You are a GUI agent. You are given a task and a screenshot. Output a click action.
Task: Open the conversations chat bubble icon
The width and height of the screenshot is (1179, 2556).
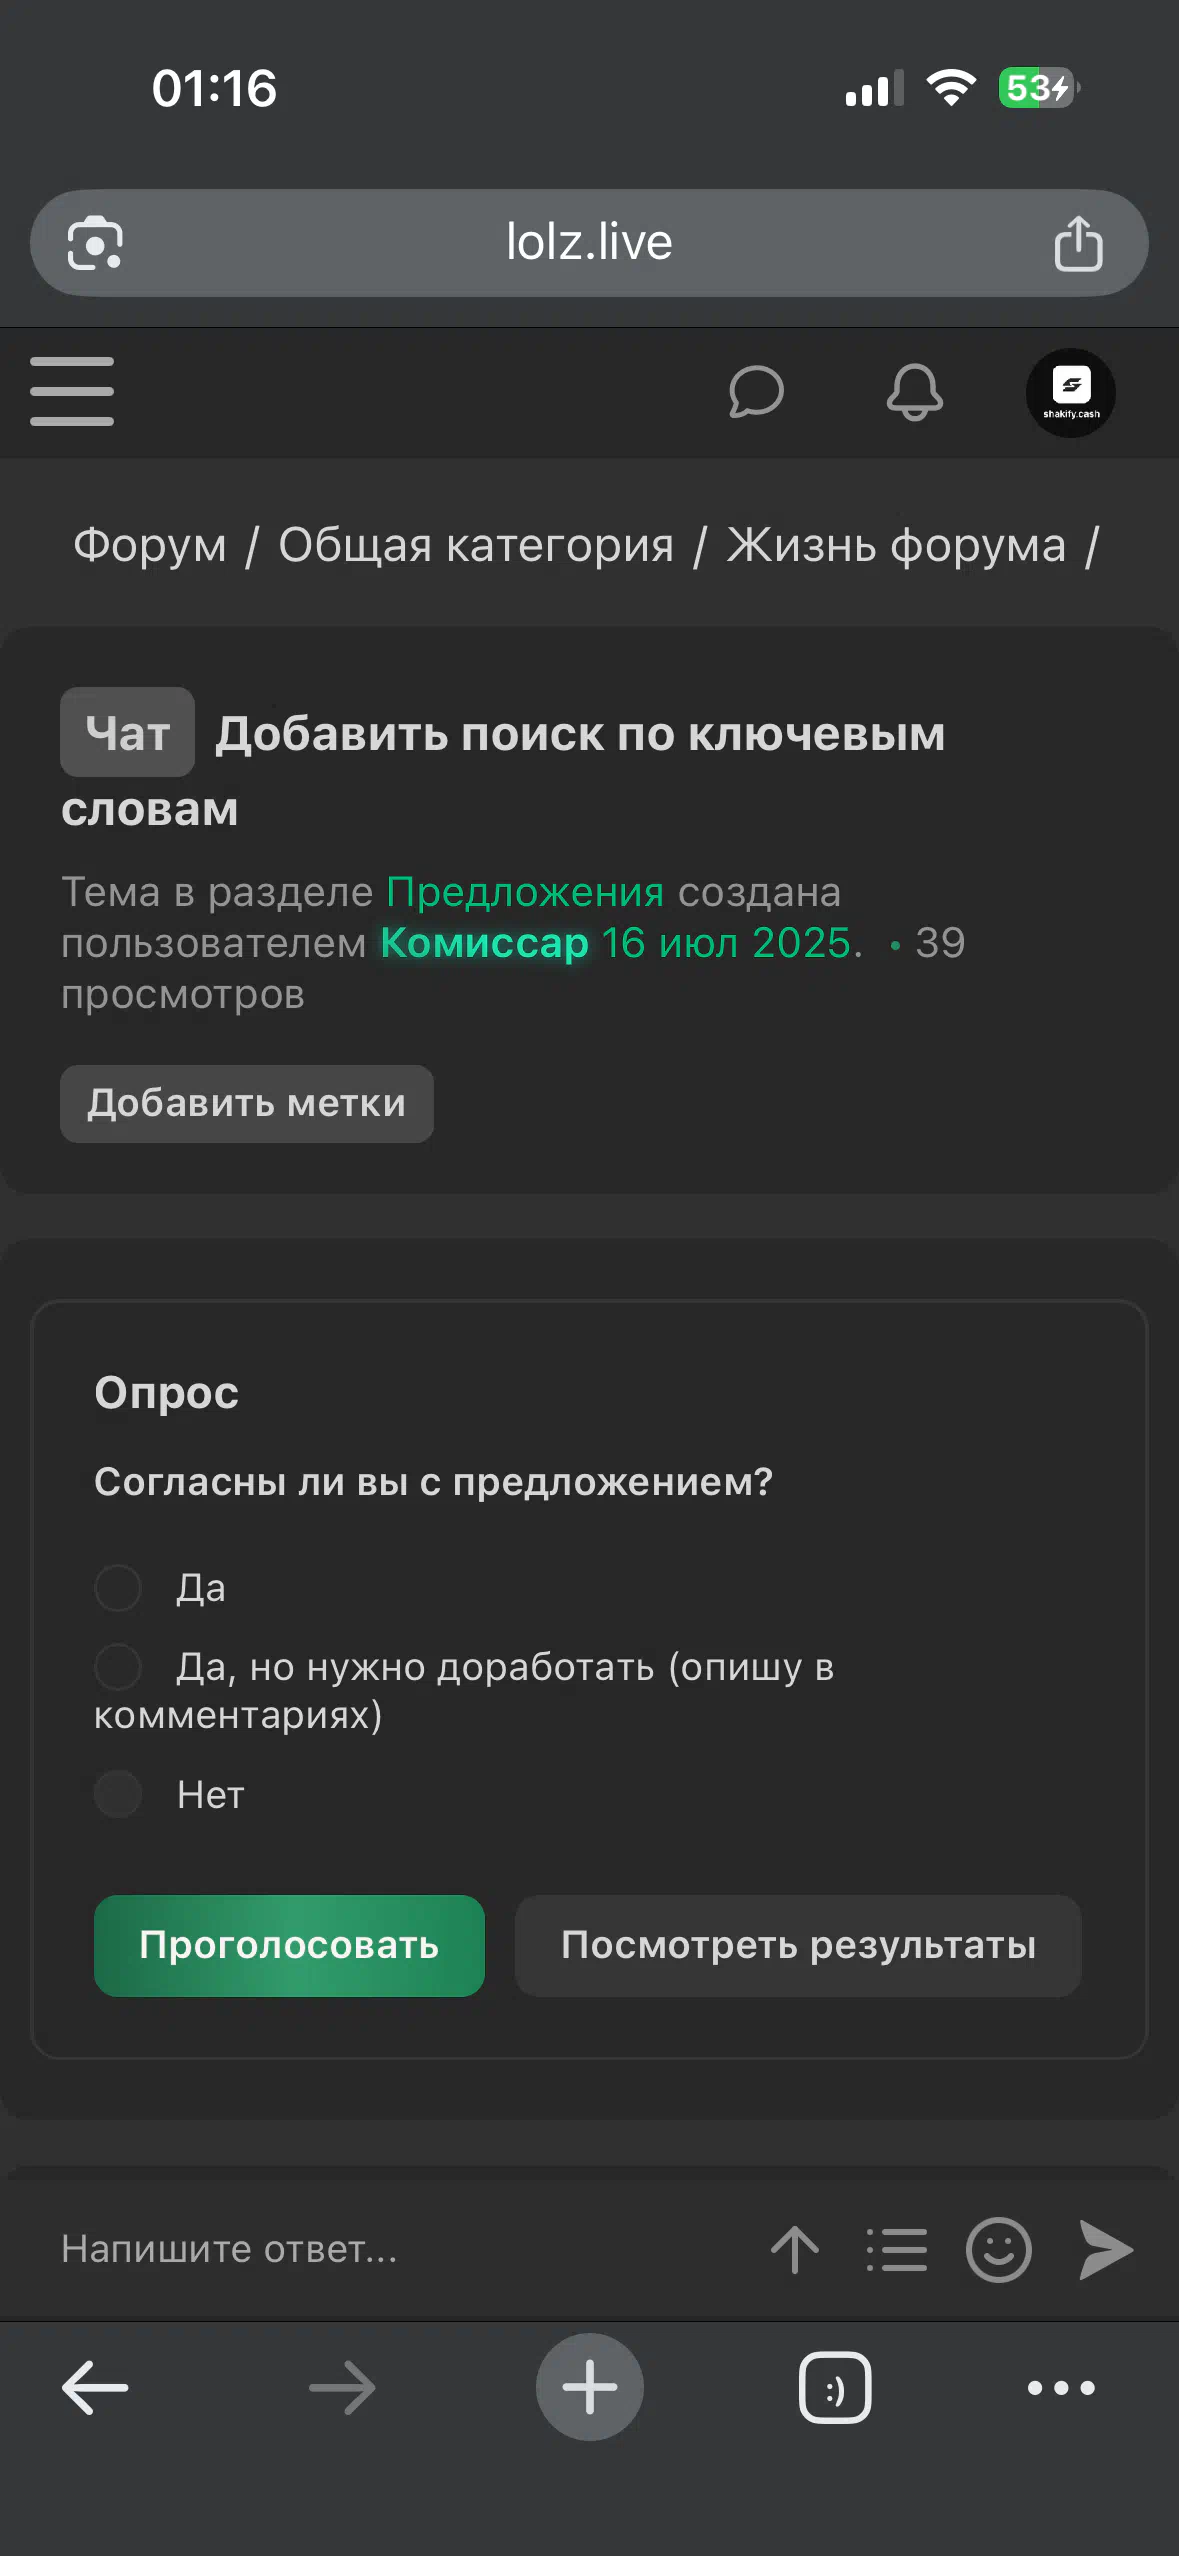[x=756, y=391]
